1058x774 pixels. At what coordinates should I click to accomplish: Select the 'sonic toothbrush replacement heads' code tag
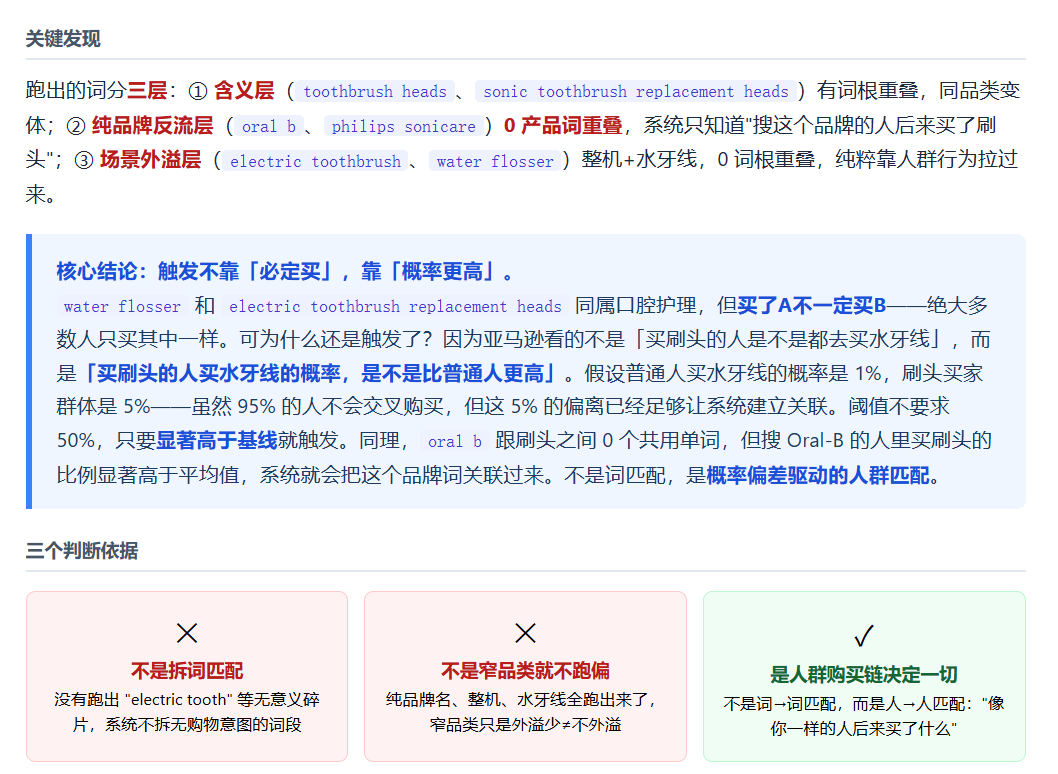636,91
